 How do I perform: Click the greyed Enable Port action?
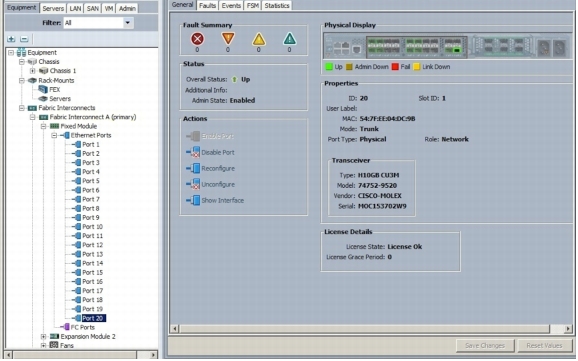(210, 136)
